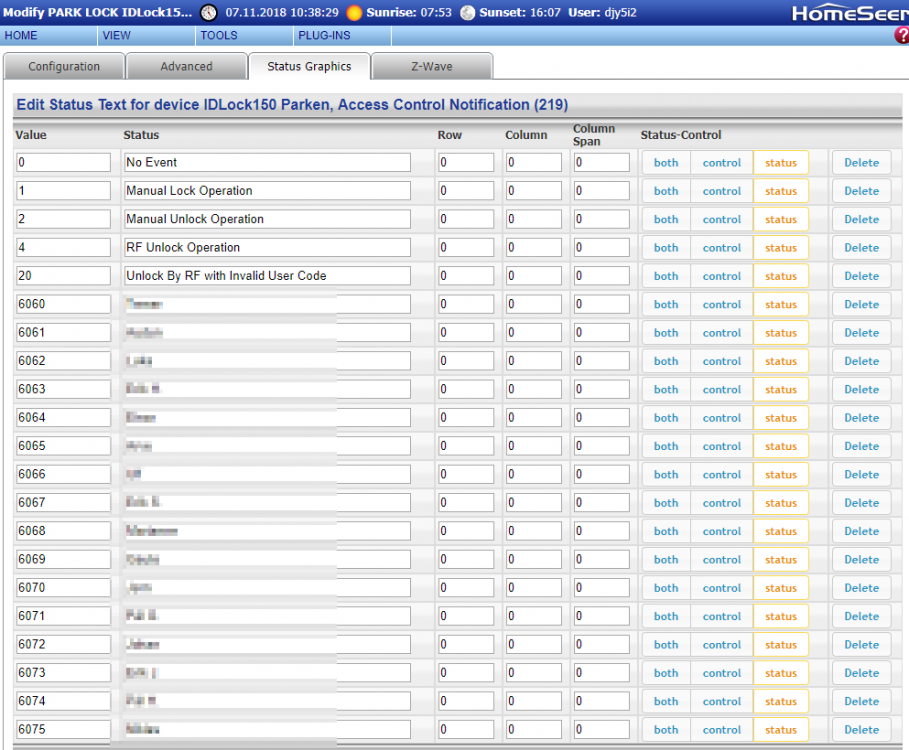909x750 pixels.
Task: Click the HomeSeer logo
Action: pyautogui.click(x=849, y=13)
